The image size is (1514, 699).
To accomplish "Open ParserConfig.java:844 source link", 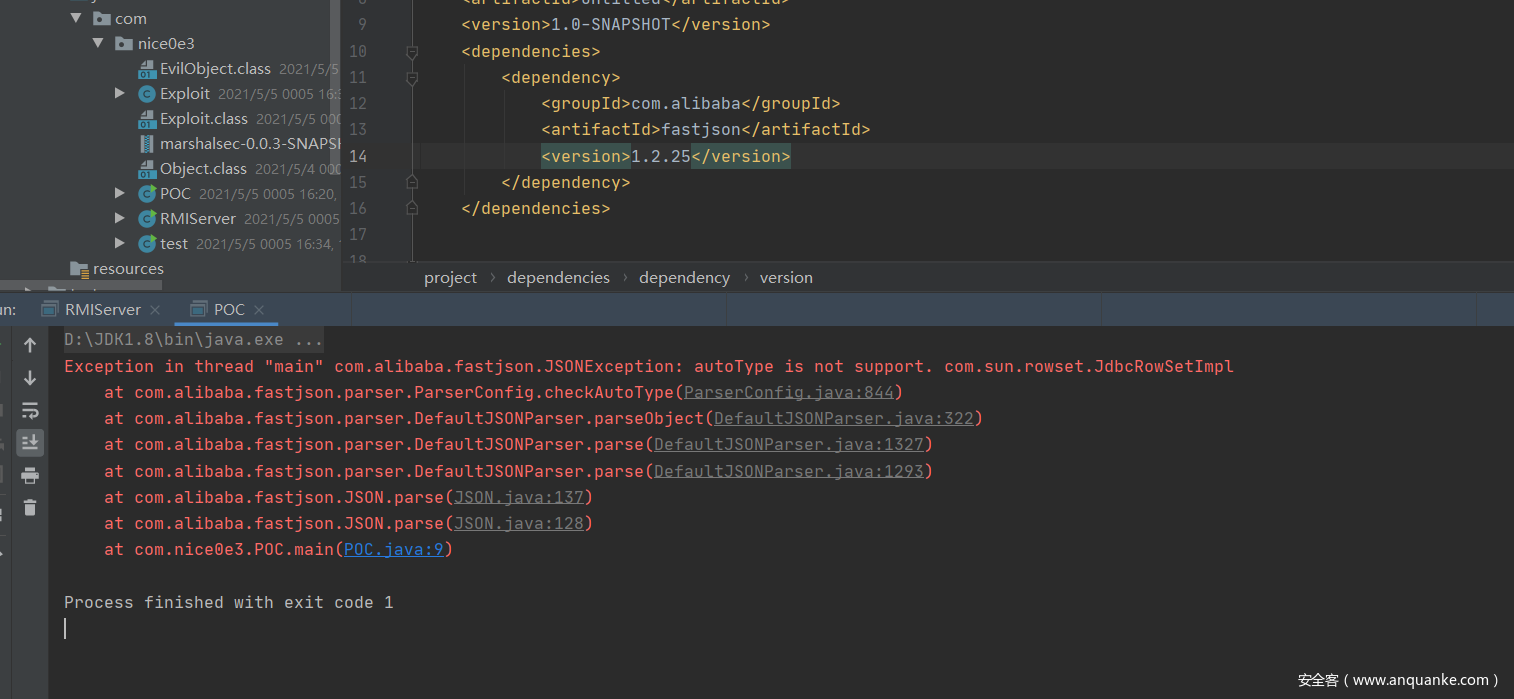I will click(788, 392).
